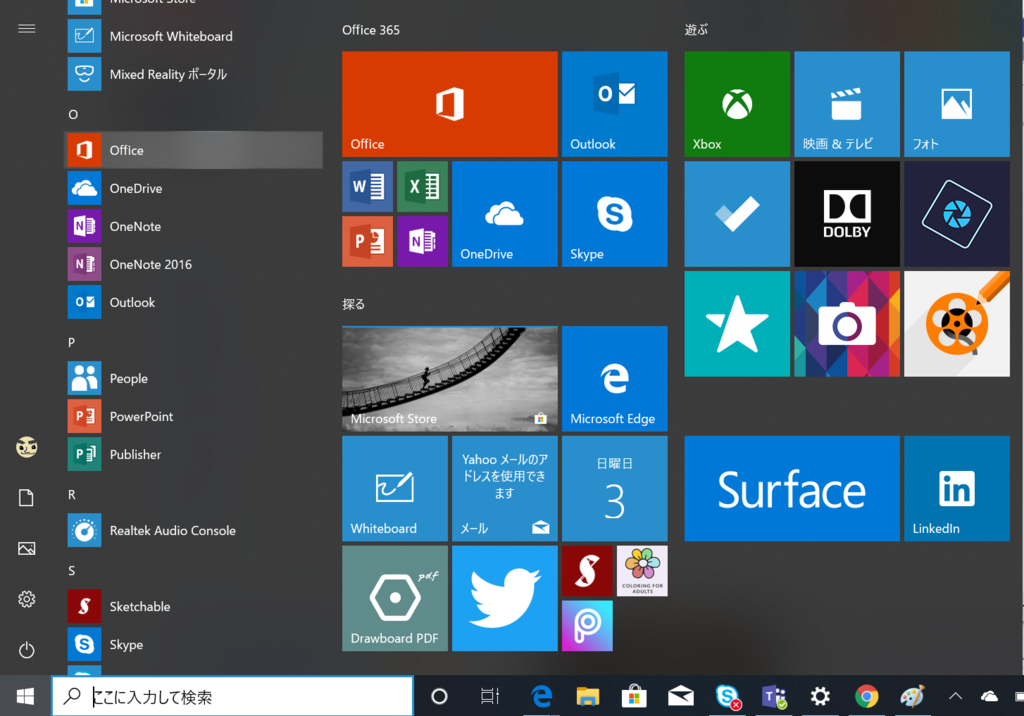Screen dimensions: 1024x716
Task: Select People in the app list
Action: click(194, 378)
